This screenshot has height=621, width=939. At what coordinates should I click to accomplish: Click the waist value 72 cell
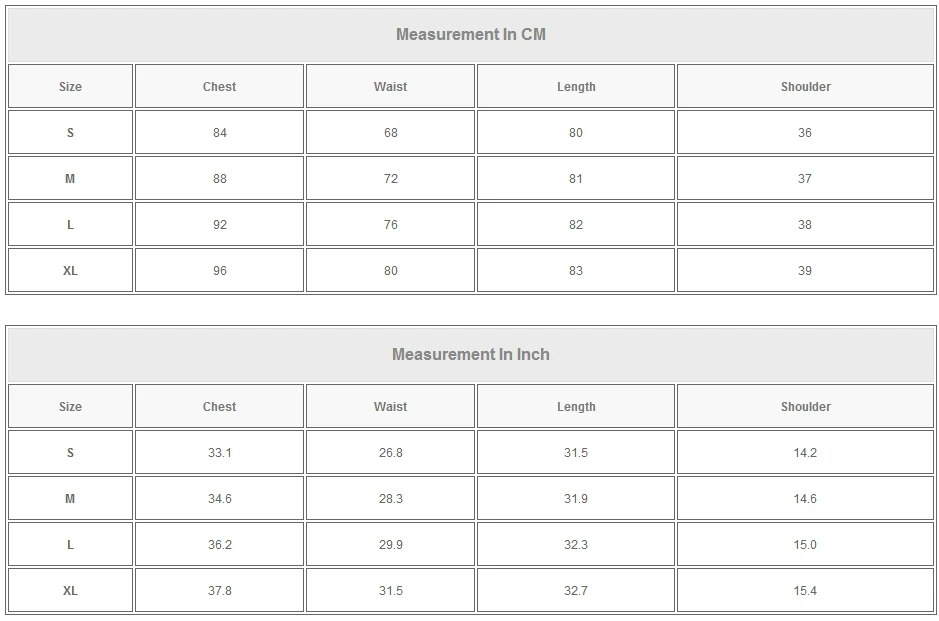390,179
